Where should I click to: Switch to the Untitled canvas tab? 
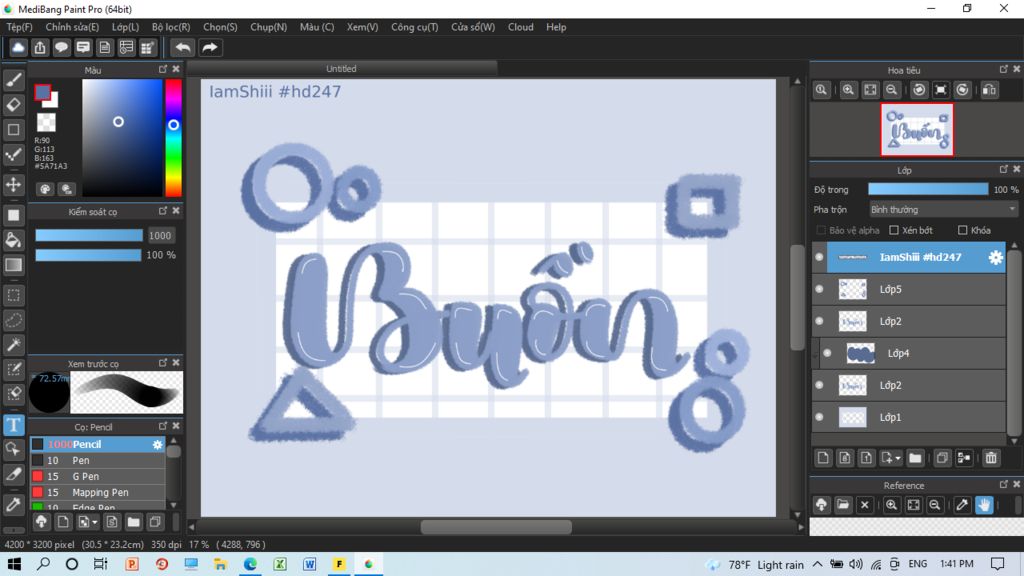pos(342,69)
